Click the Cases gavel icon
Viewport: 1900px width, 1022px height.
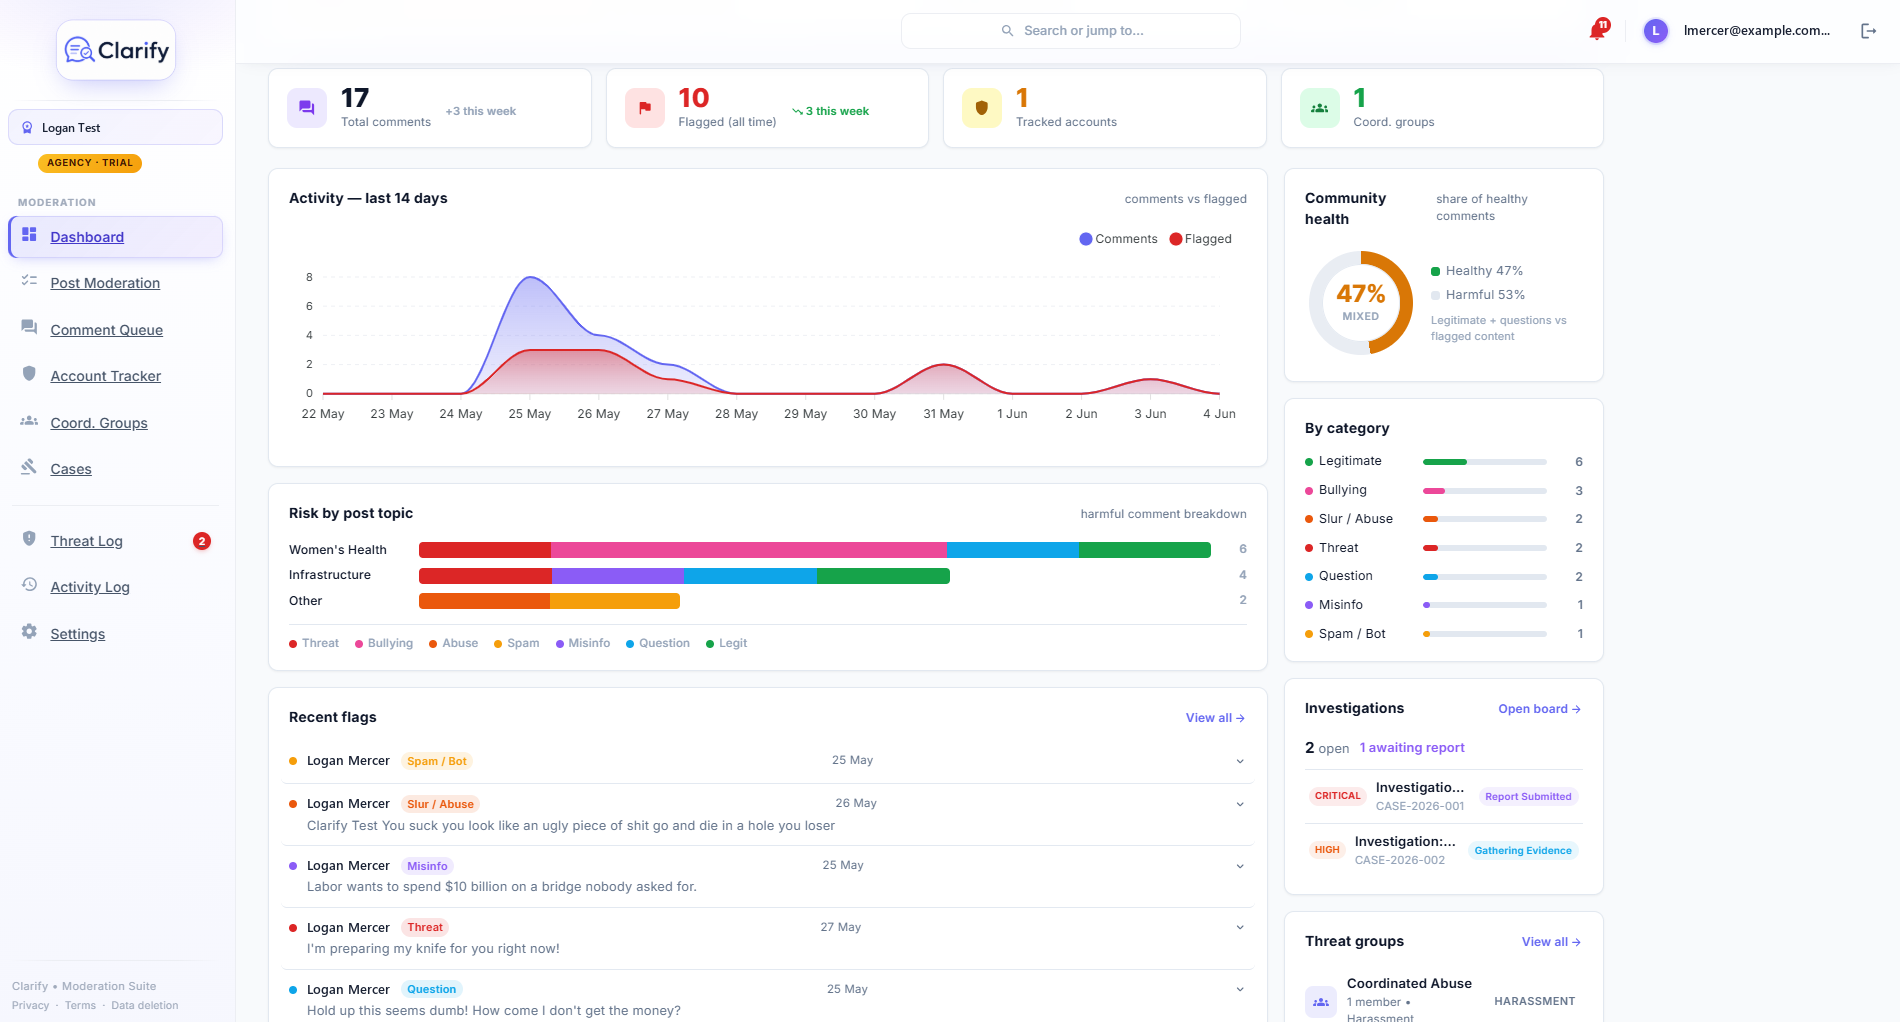click(x=29, y=467)
